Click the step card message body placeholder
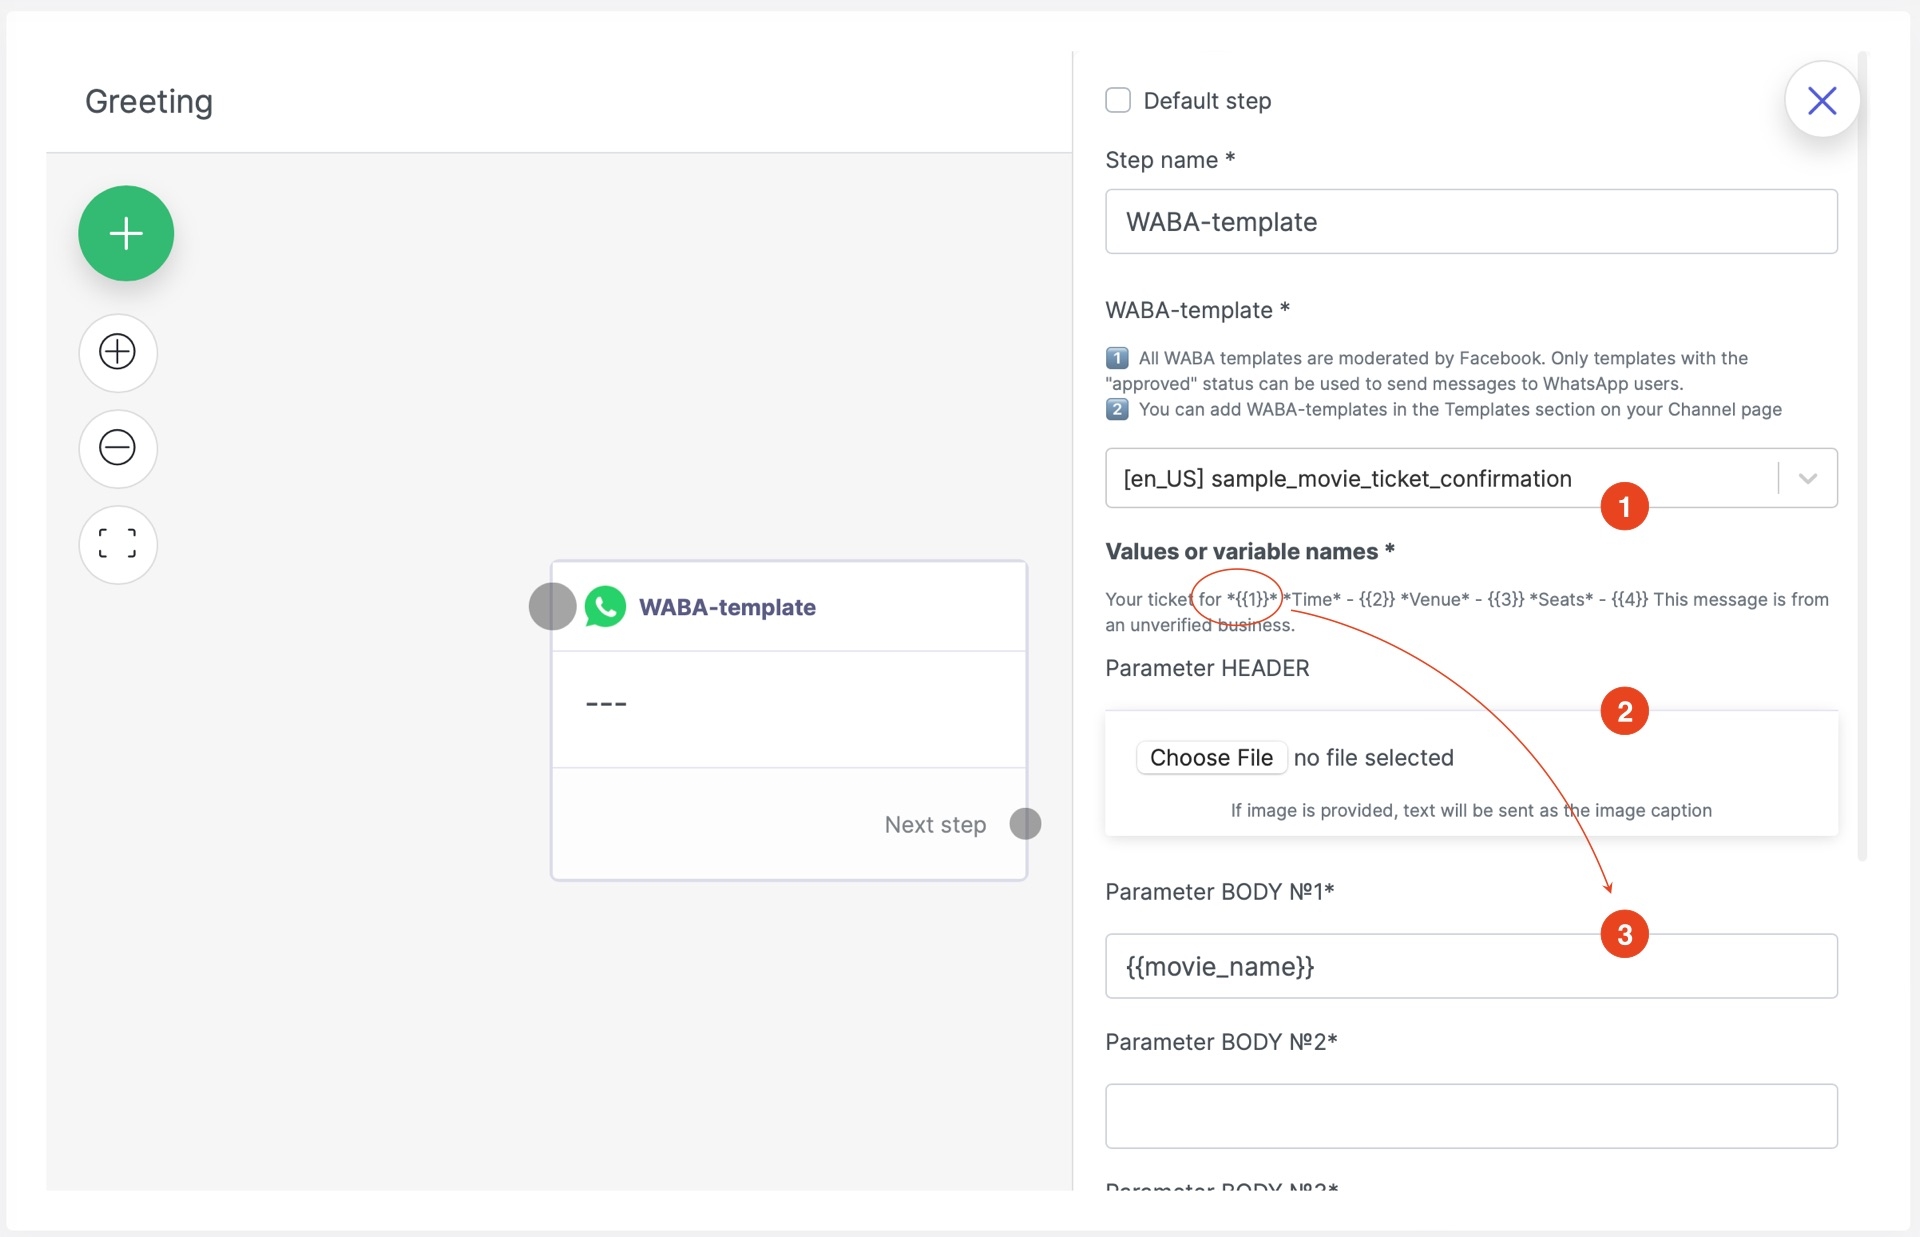Image resolution: width=1920 pixels, height=1237 pixels. click(x=607, y=704)
